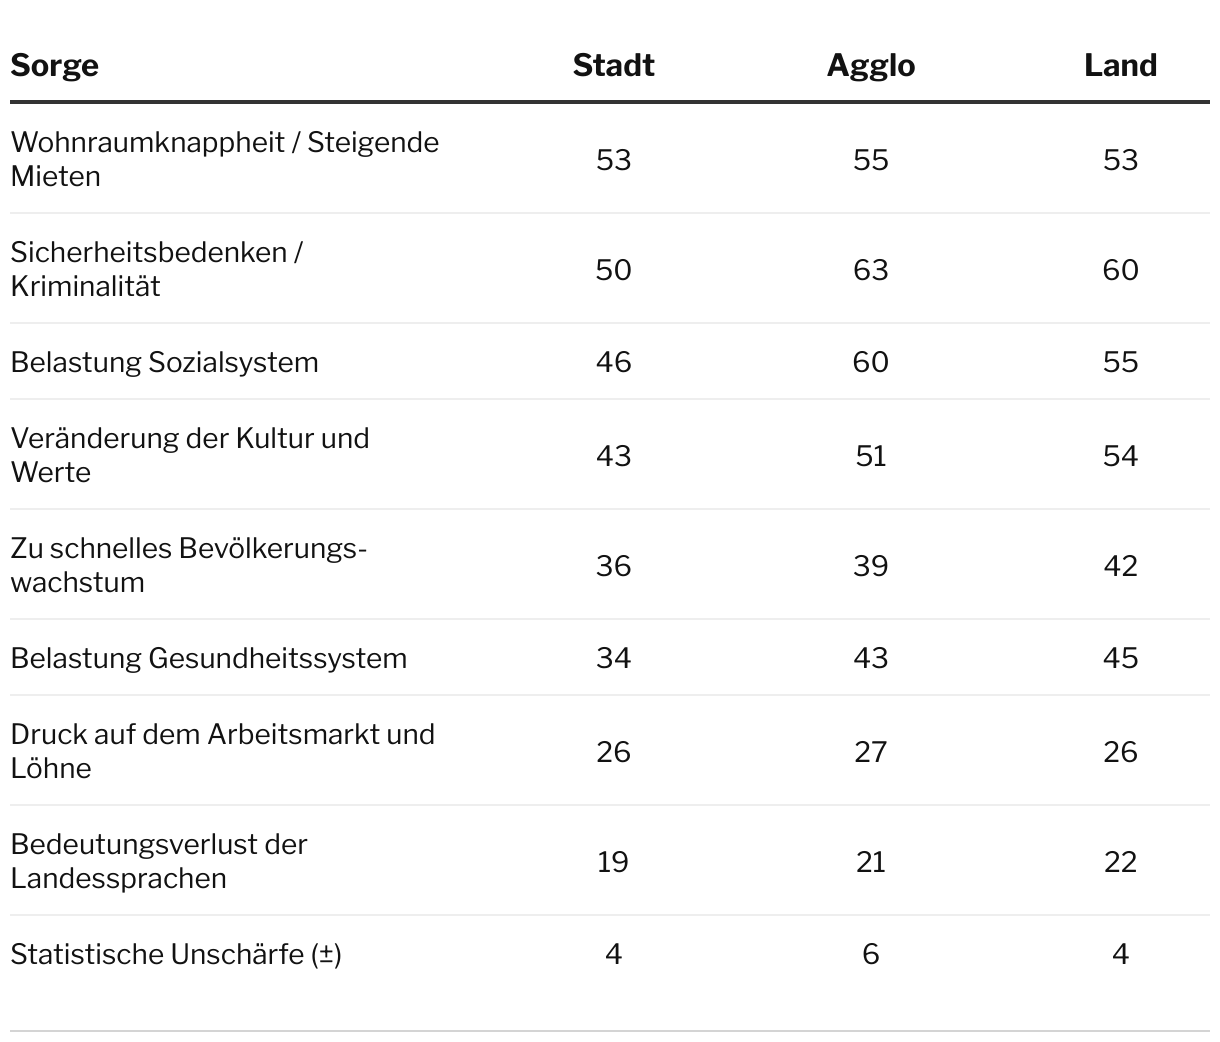
Task: Select the Land value 45 for Gesundheitssystem
Action: click(1120, 658)
